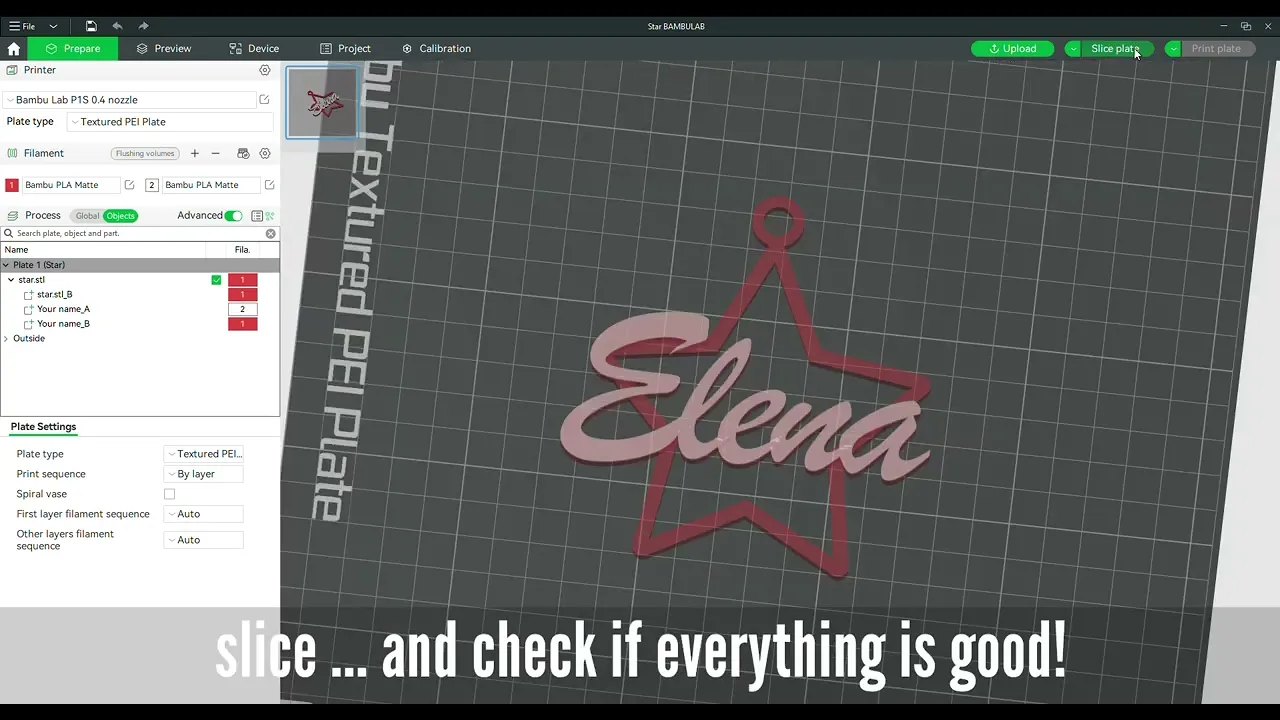This screenshot has height=720, width=1280.
Task: Open the filament 2 Bambu PLA Matte dropdown
Action: [x=210, y=185]
